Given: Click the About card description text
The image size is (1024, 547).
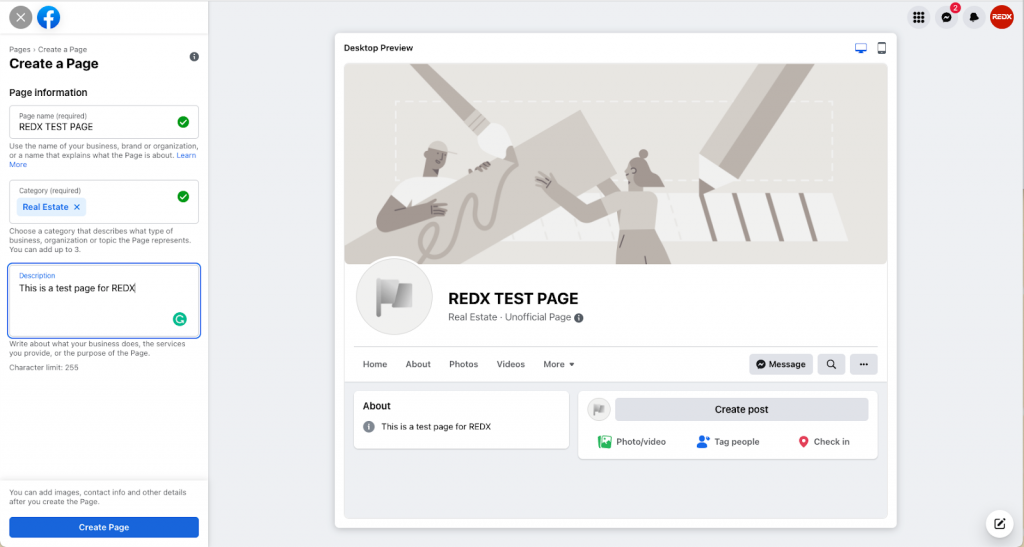Looking at the screenshot, I should [436, 427].
